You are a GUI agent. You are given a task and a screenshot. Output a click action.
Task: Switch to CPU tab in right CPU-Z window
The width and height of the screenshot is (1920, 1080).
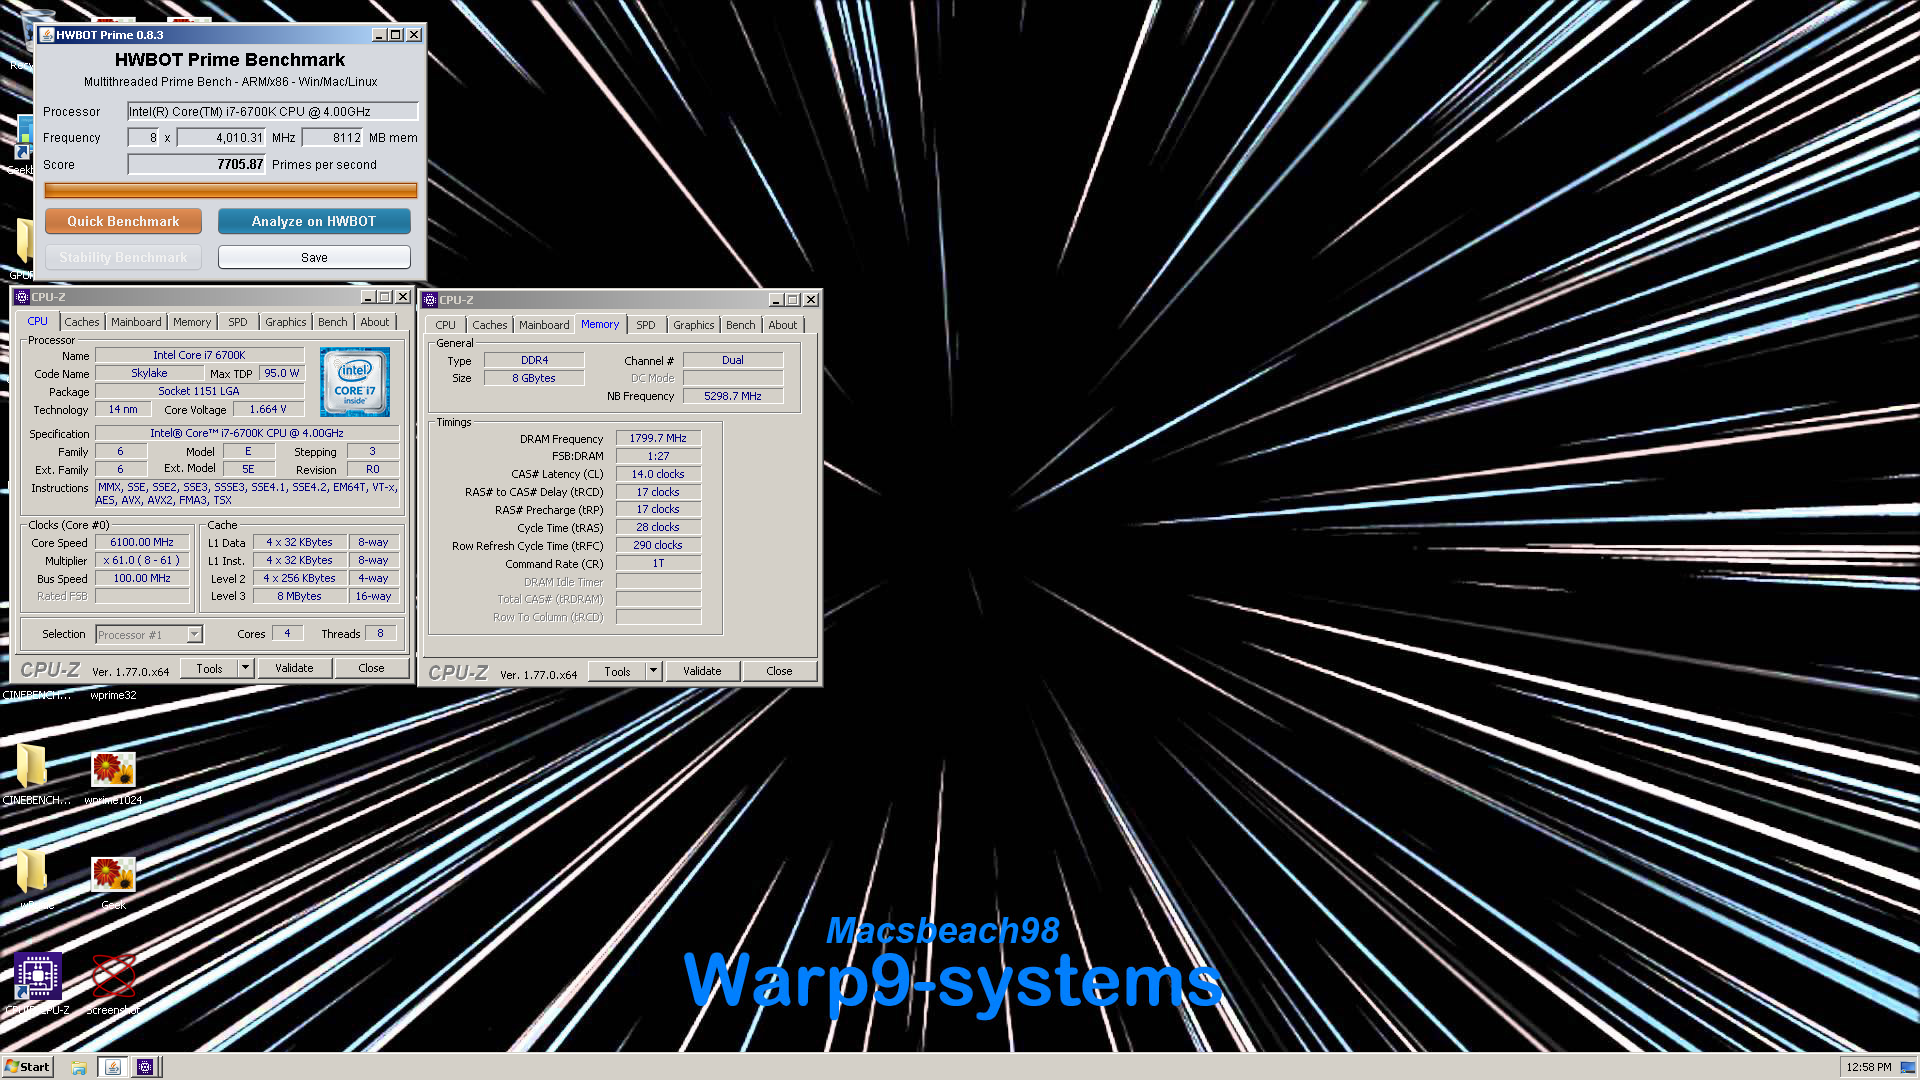click(x=446, y=325)
